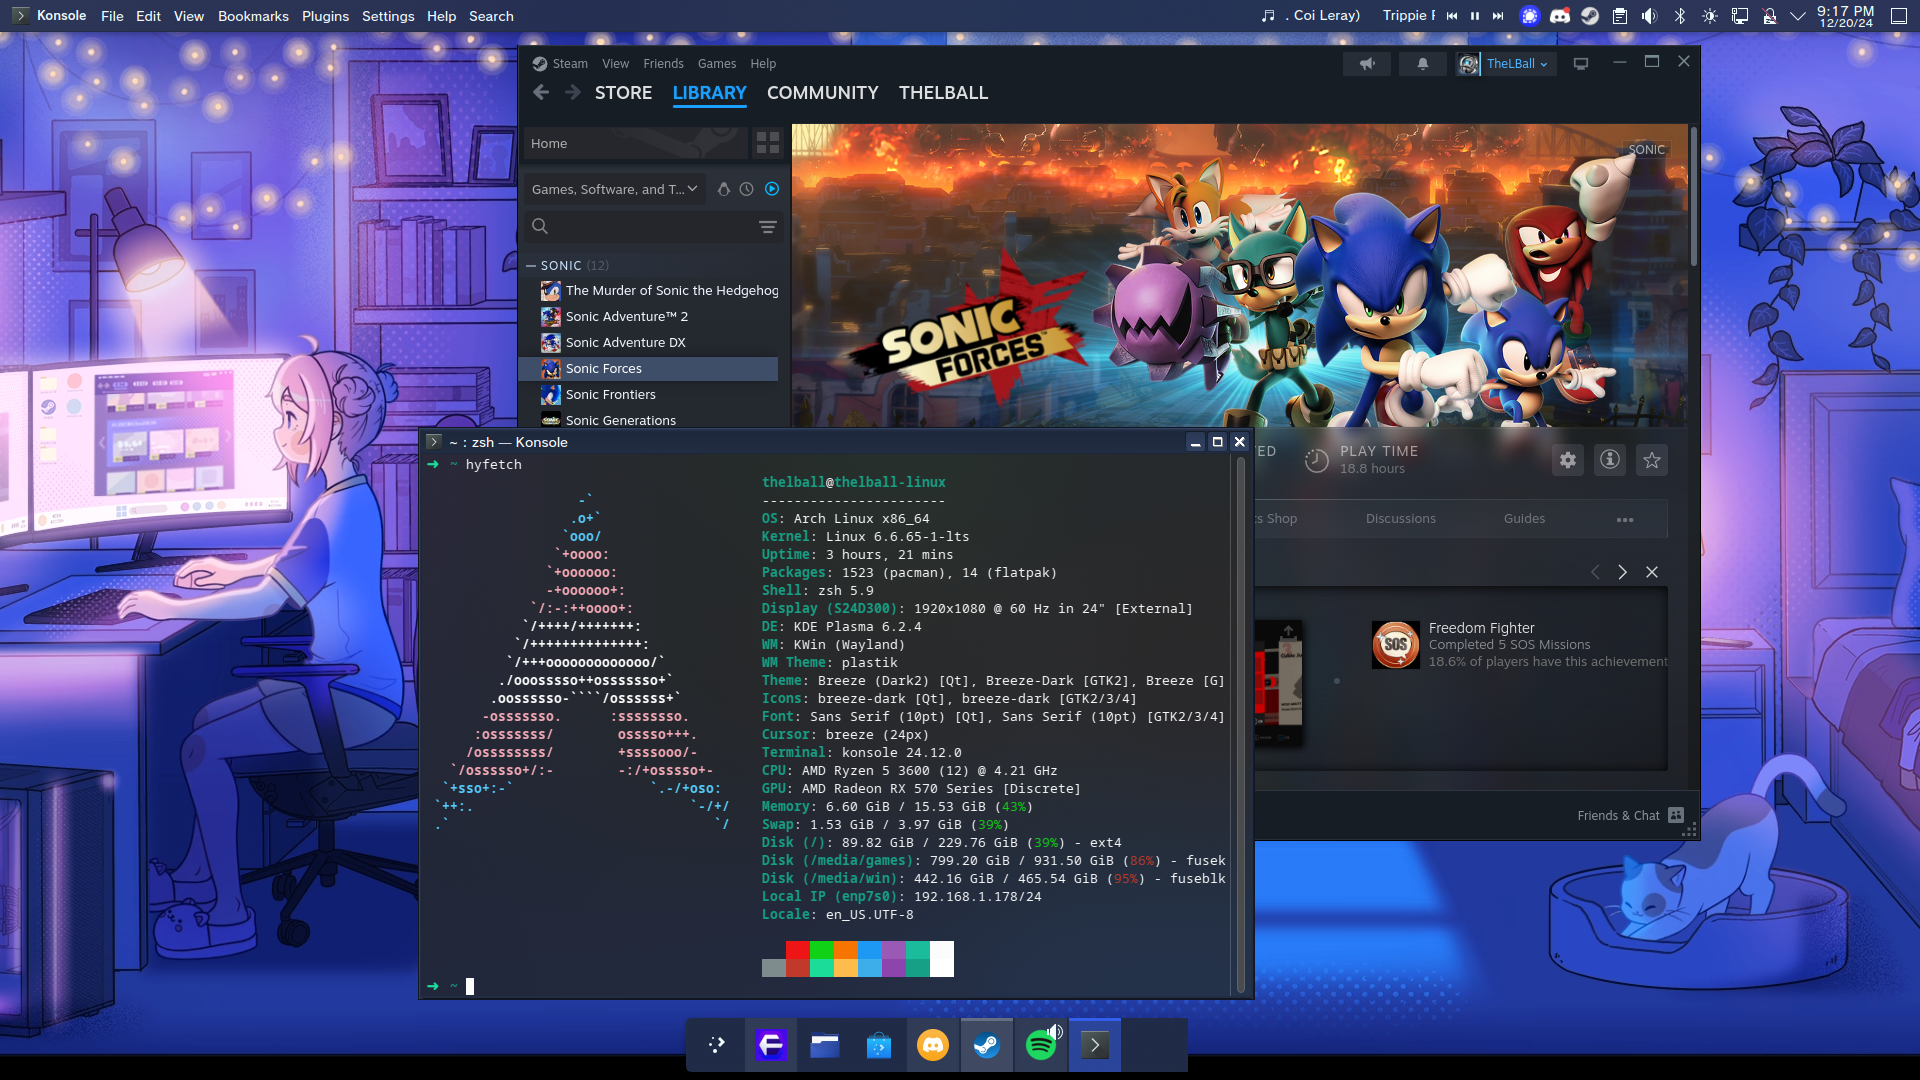
Task: Open the Games, Software dropdown
Action: coord(614,189)
